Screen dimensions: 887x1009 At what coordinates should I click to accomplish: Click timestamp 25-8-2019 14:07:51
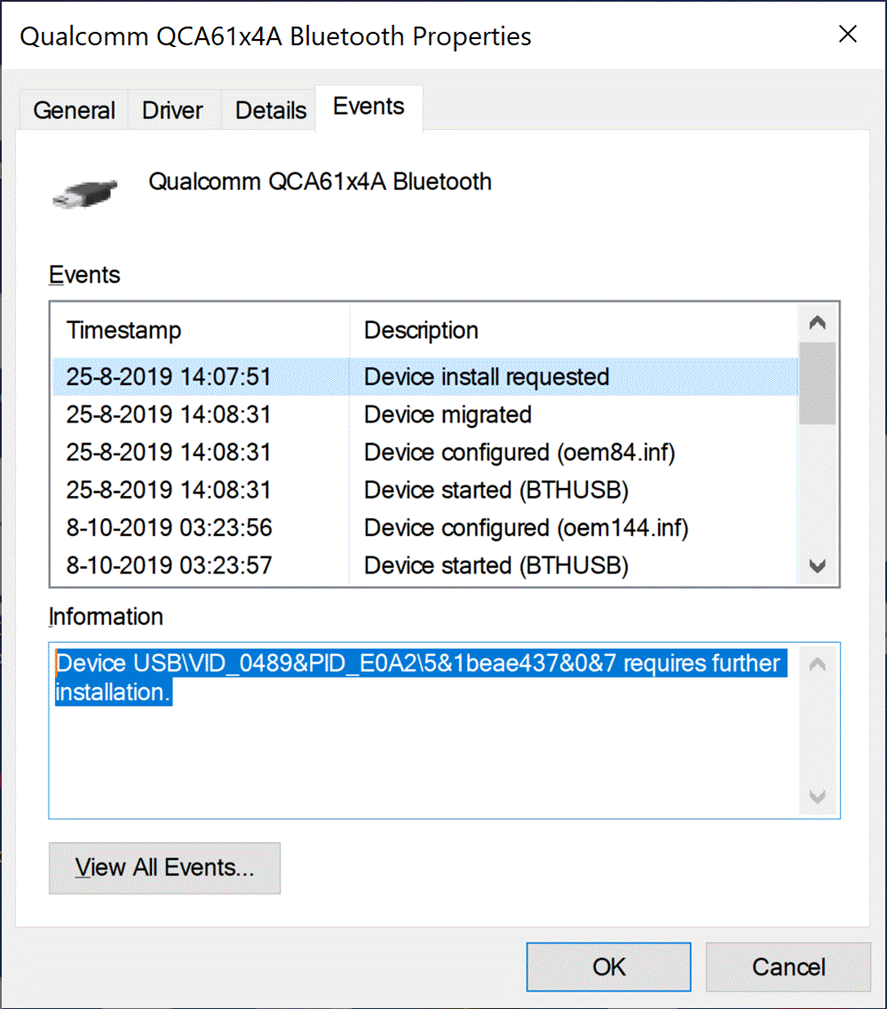[169, 377]
